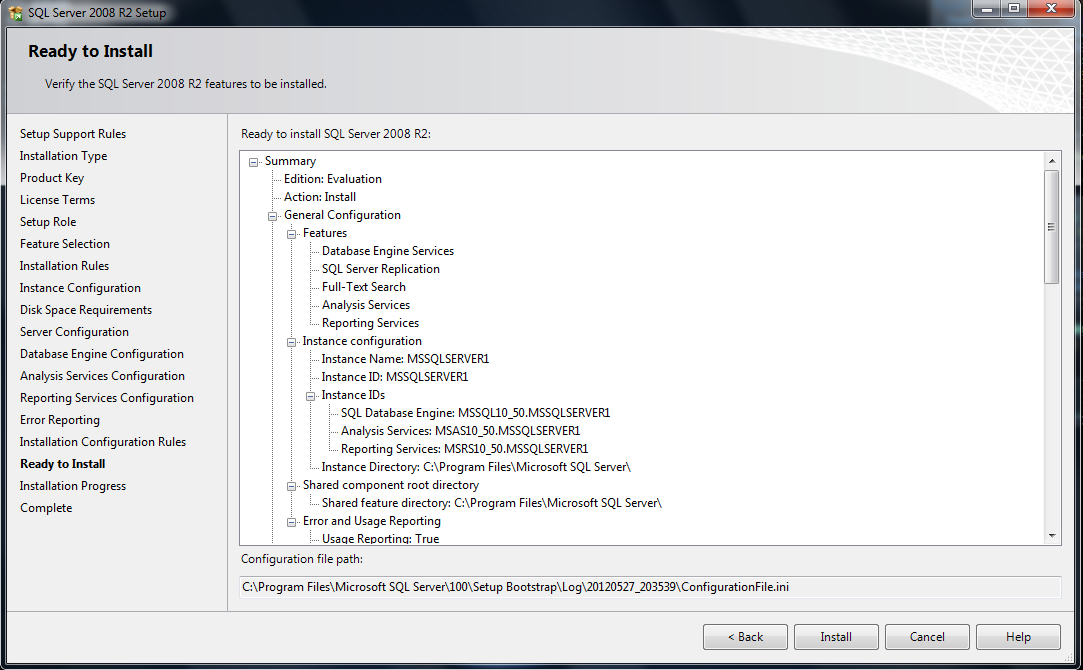1083x670 pixels.
Task: Click the SQL Server Setup title bar icon
Action: click(15, 12)
